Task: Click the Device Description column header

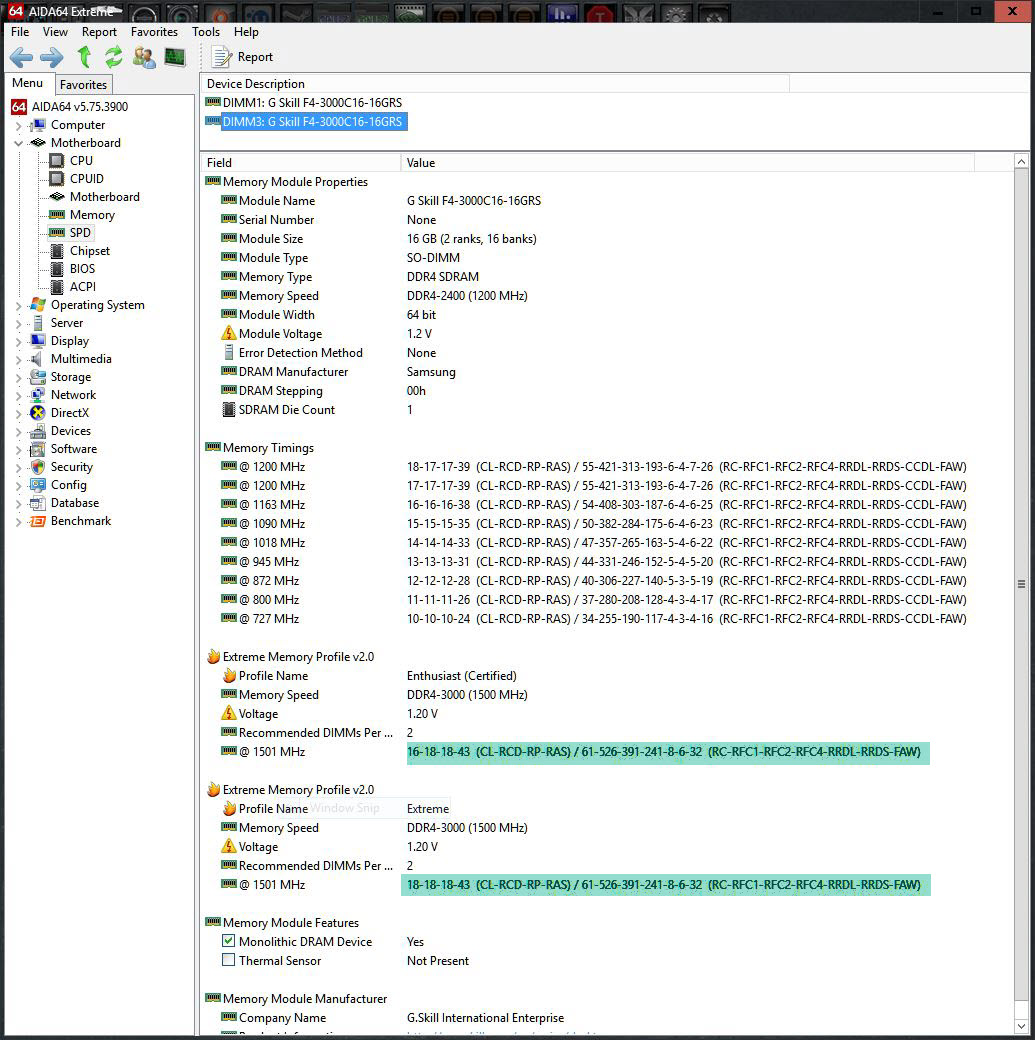Action: pyautogui.click(x=495, y=84)
